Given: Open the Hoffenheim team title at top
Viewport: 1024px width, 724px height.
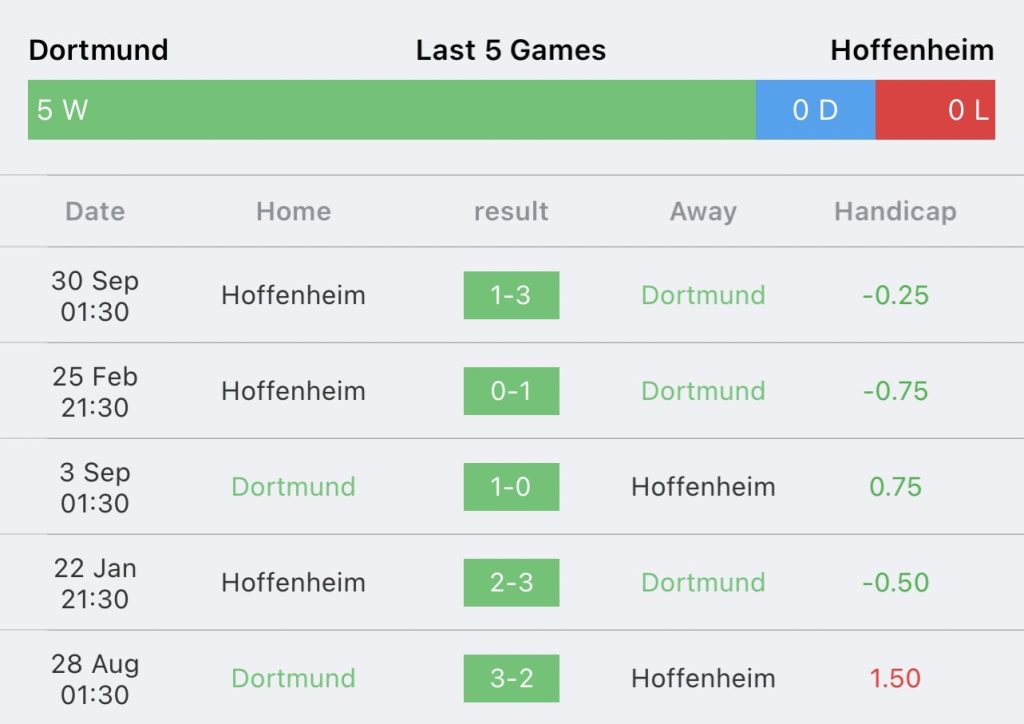Looking at the screenshot, I should (912, 50).
